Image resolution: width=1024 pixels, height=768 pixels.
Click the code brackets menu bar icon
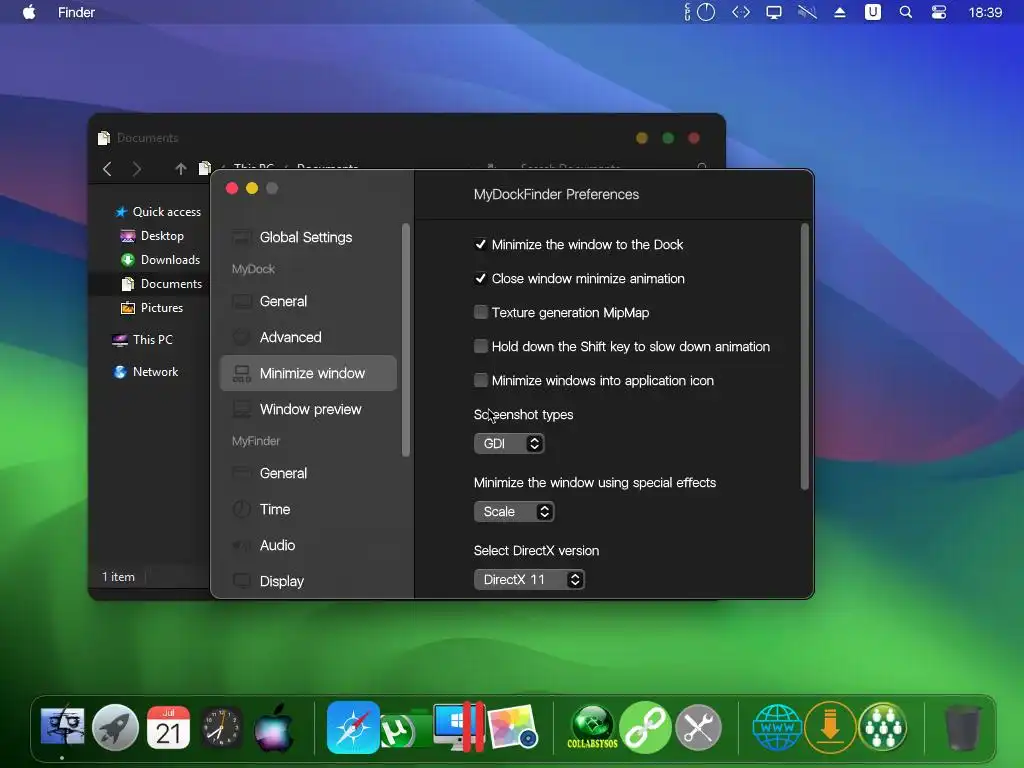click(741, 12)
